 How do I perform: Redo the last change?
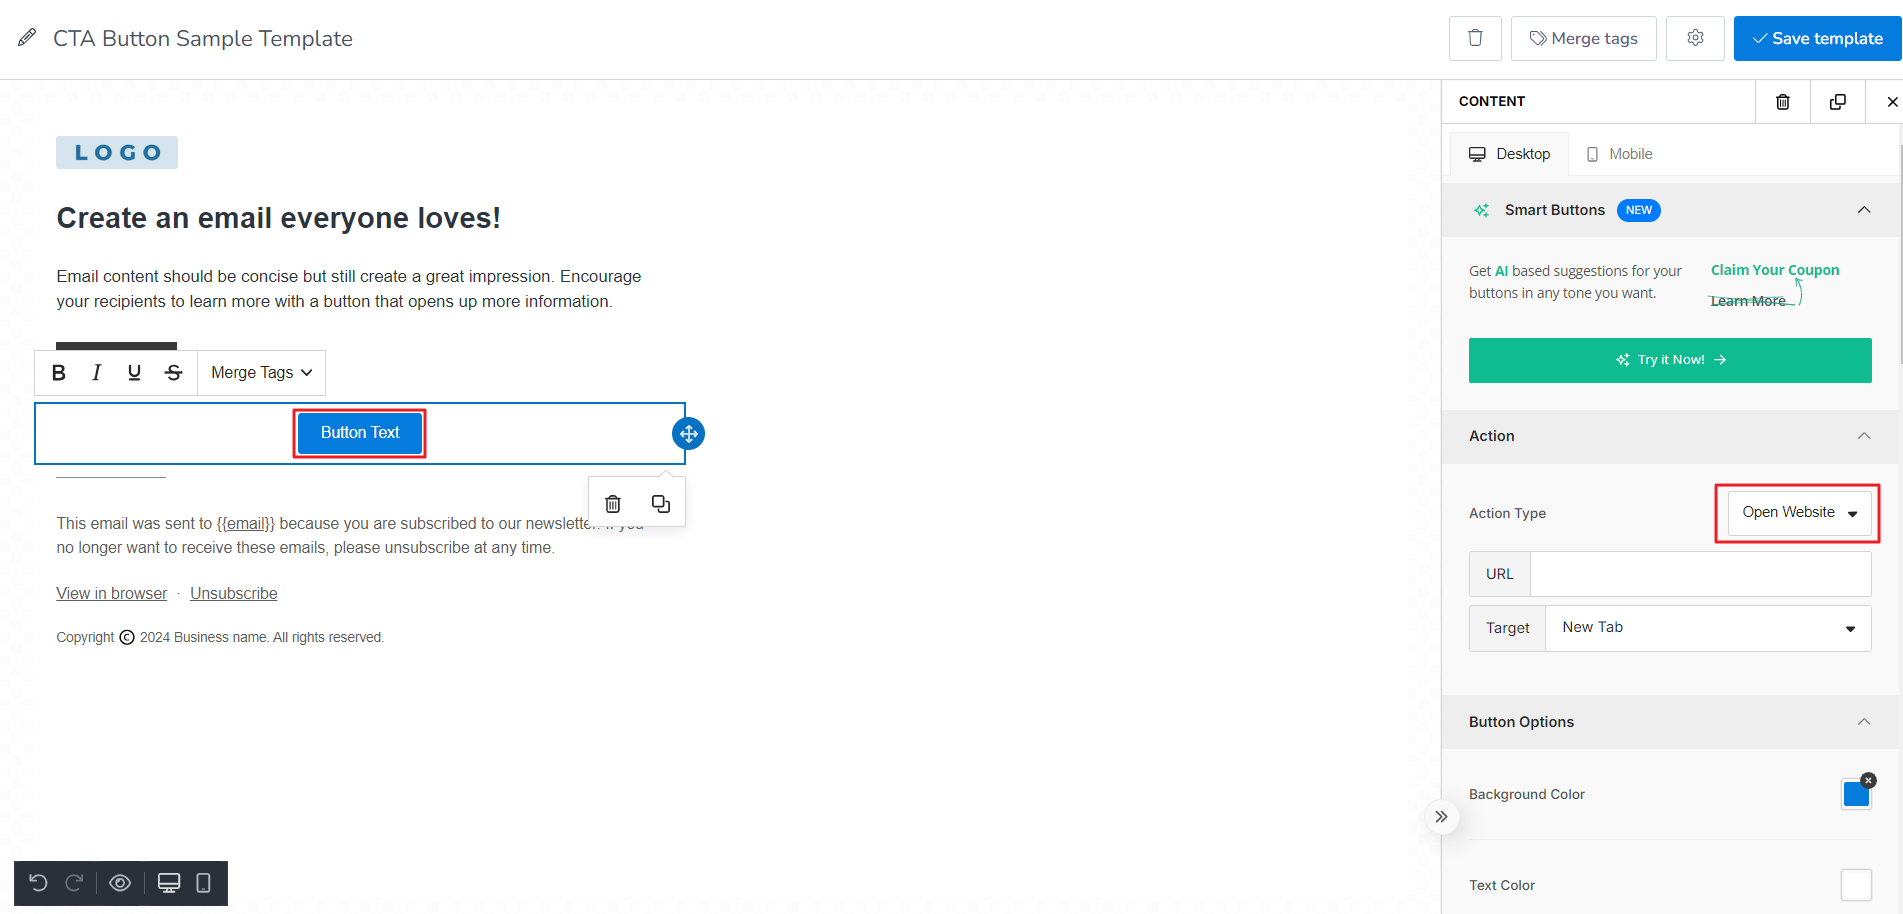click(73, 883)
